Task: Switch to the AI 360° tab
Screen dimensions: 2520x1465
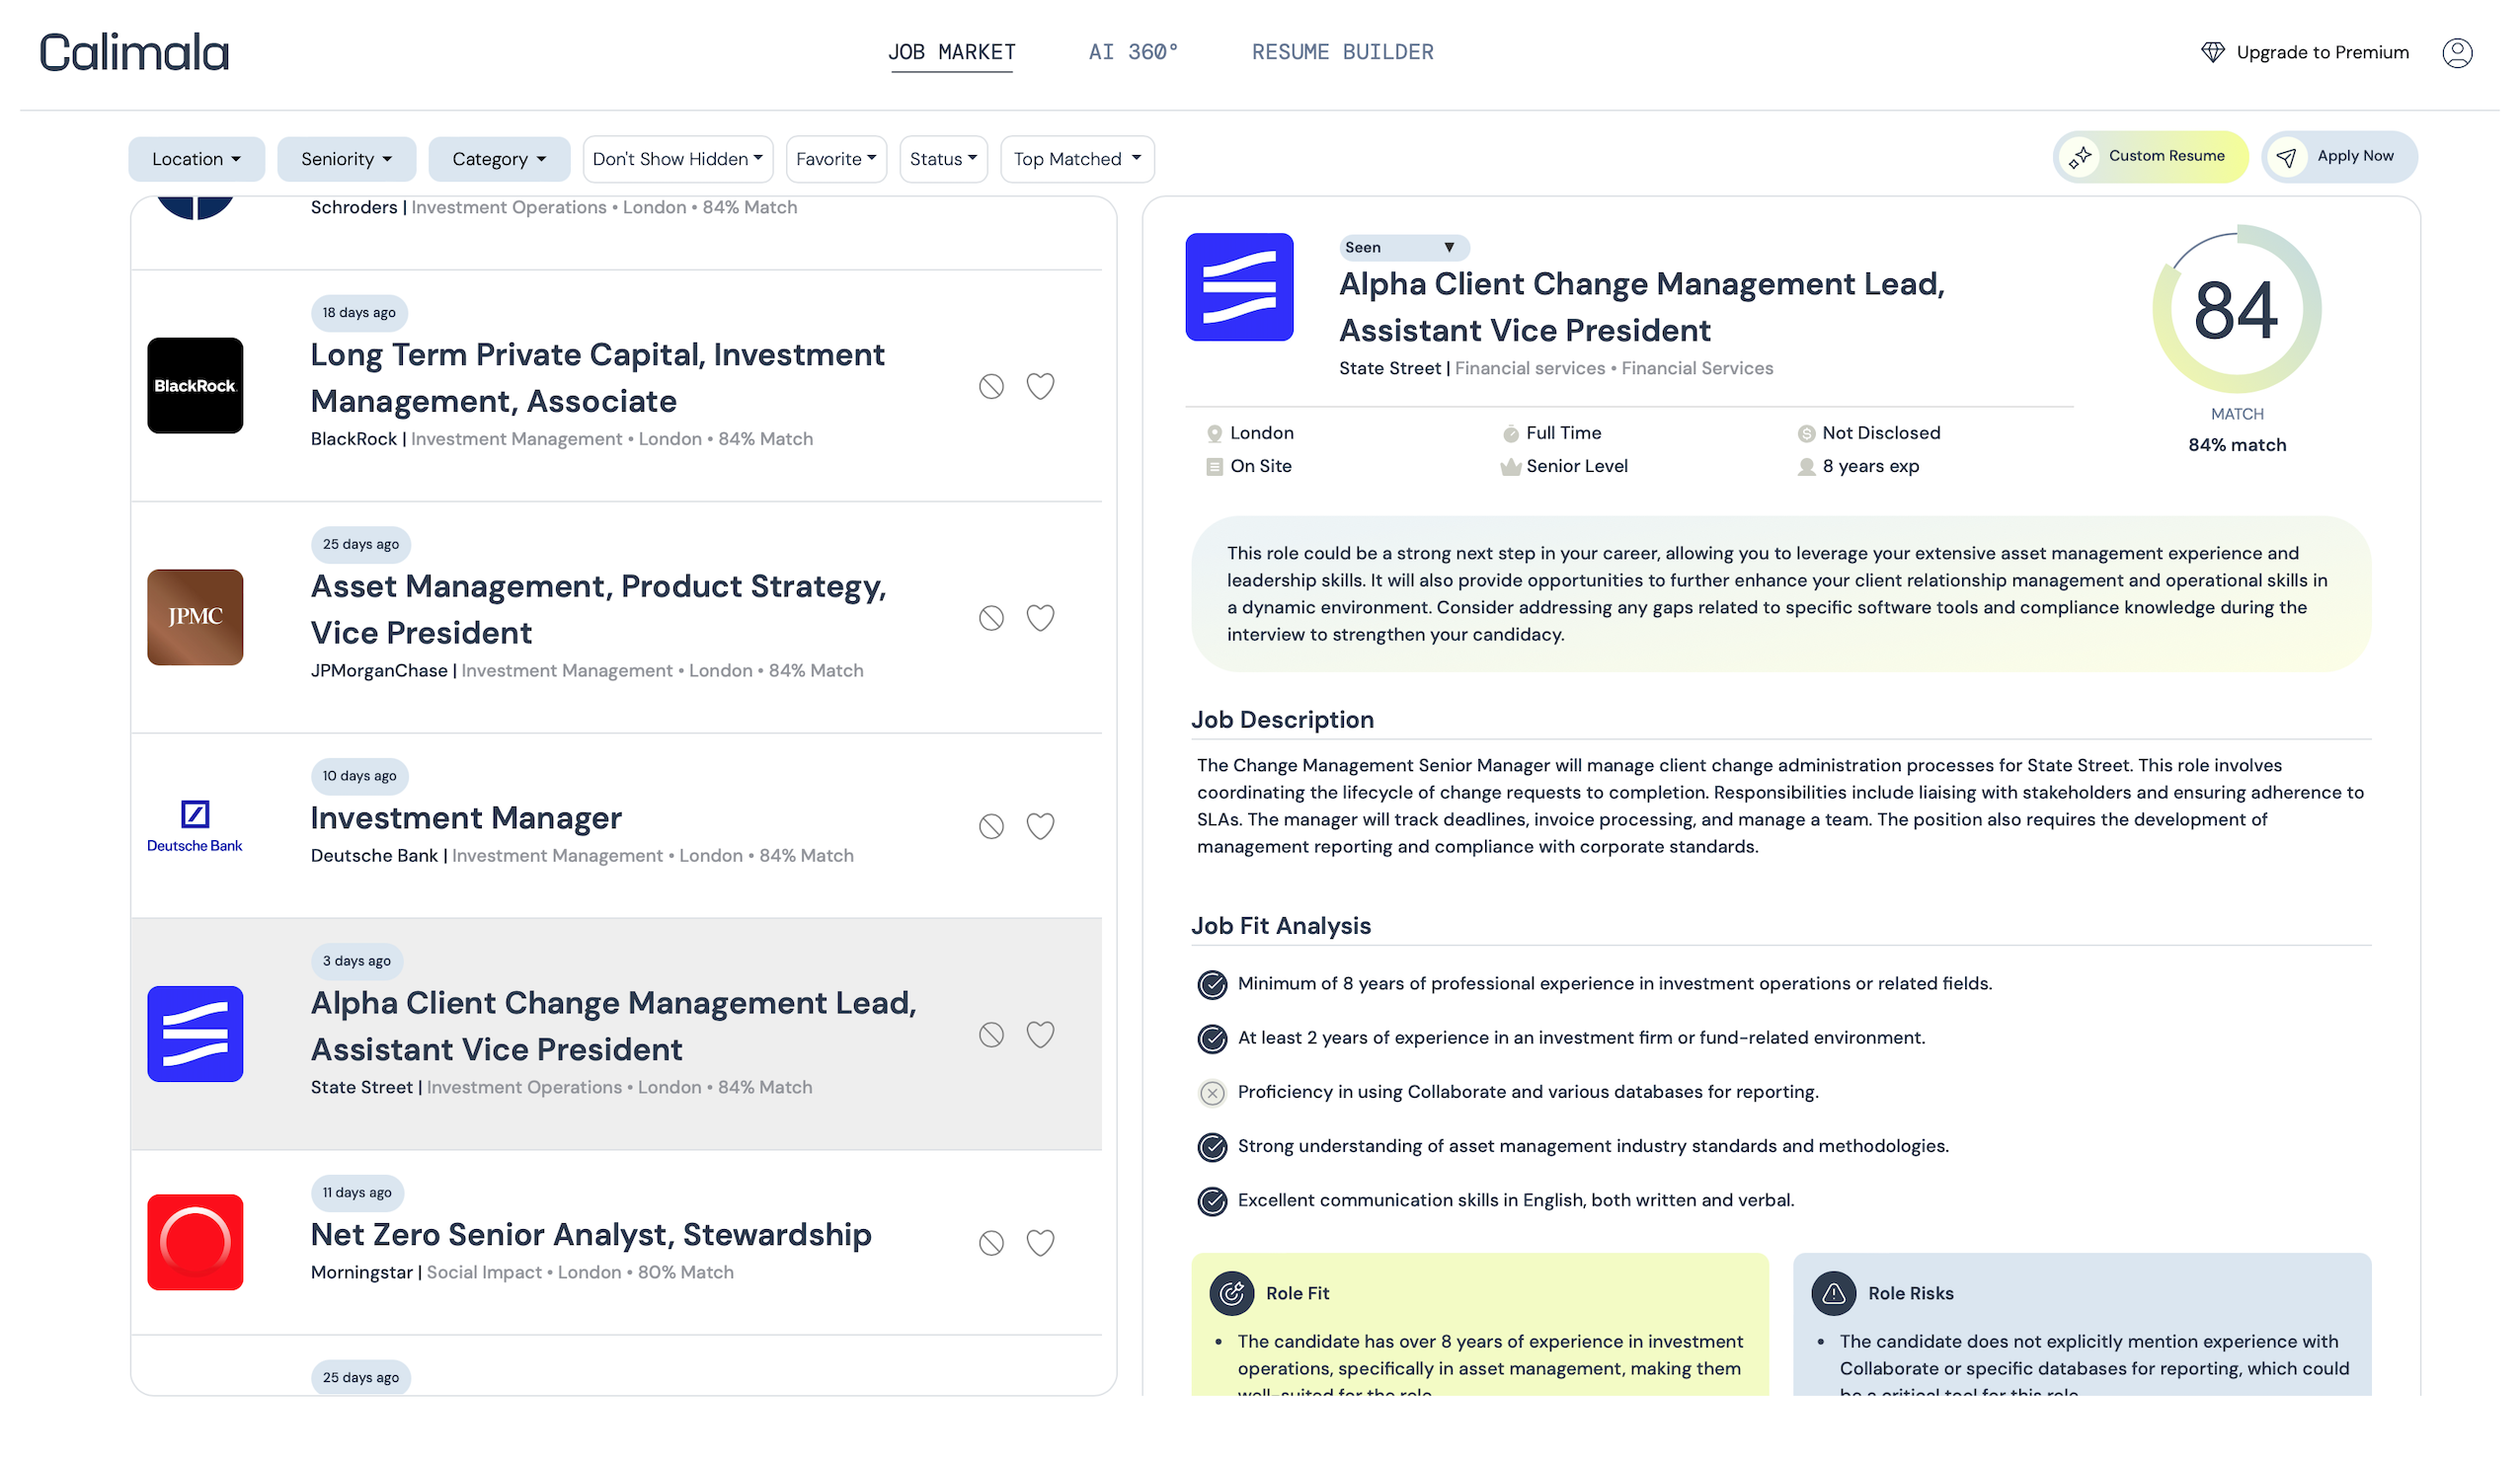Action: click(x=1133, y=52)
